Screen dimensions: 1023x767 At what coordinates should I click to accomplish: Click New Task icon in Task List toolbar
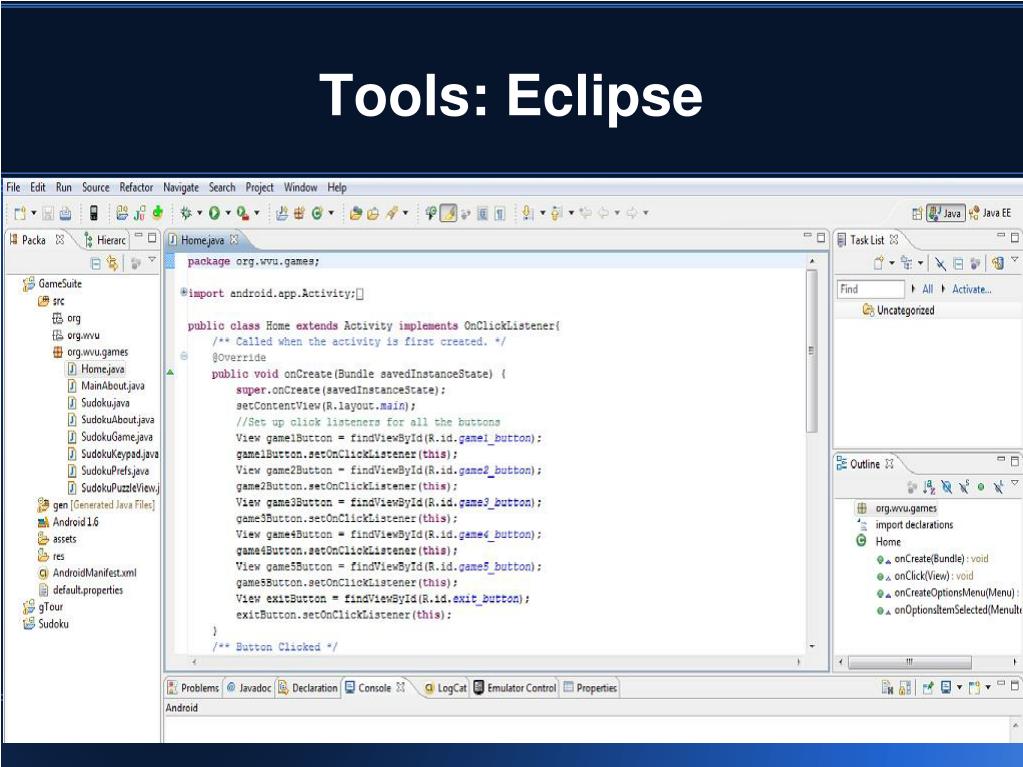879,263
